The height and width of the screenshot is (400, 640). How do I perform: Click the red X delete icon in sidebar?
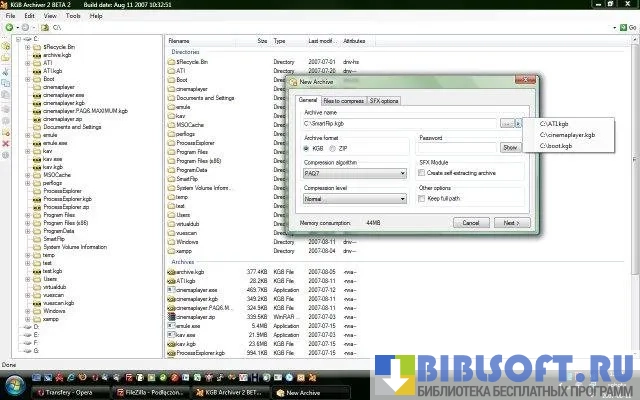[6, 144]
